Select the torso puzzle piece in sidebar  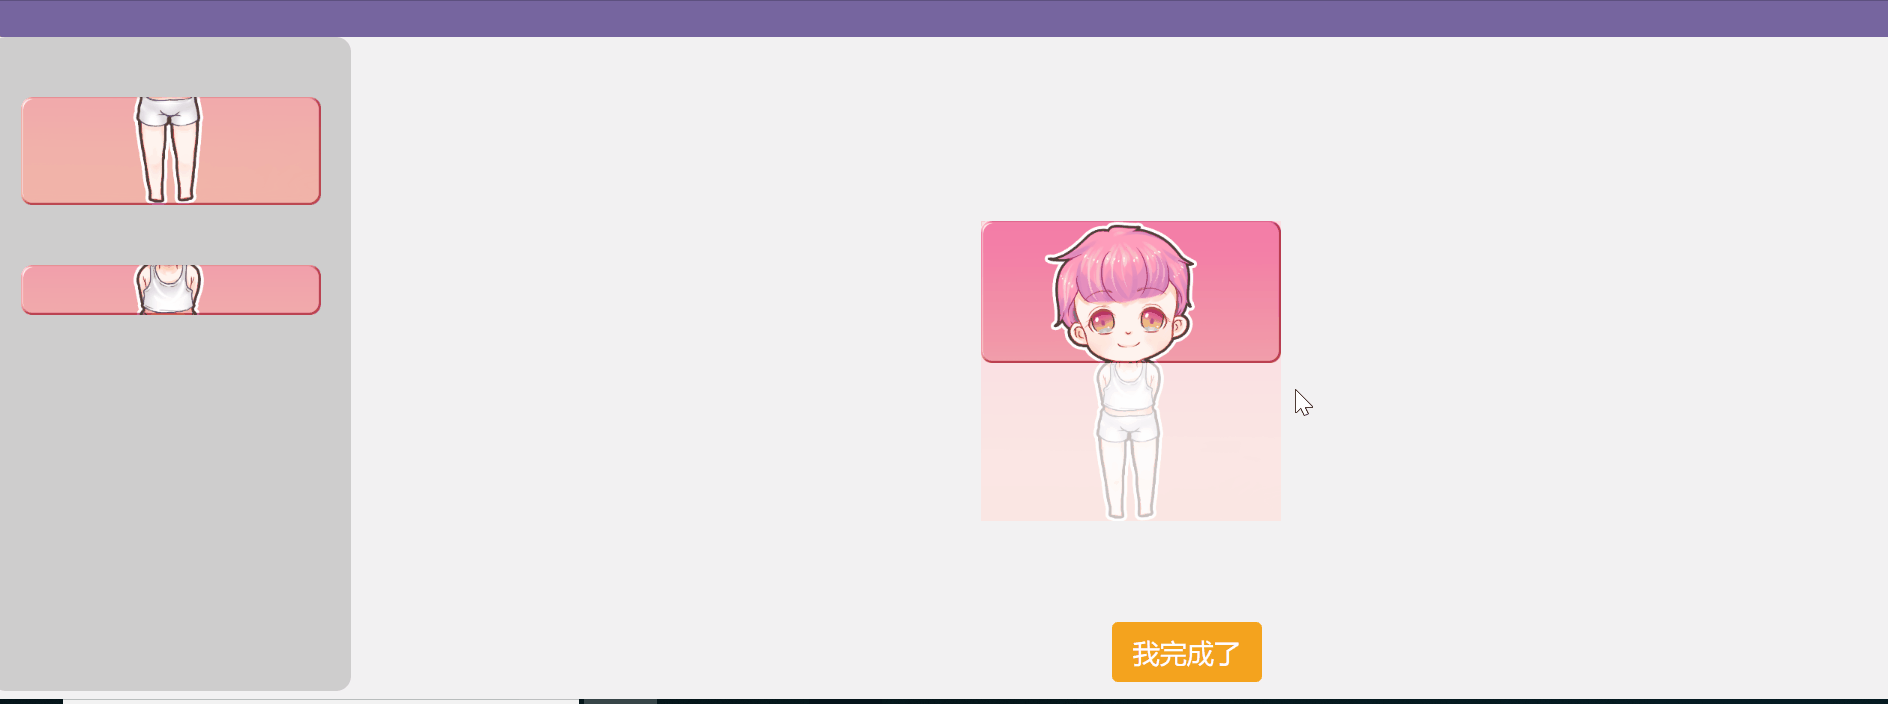click(x=171, y=290)
